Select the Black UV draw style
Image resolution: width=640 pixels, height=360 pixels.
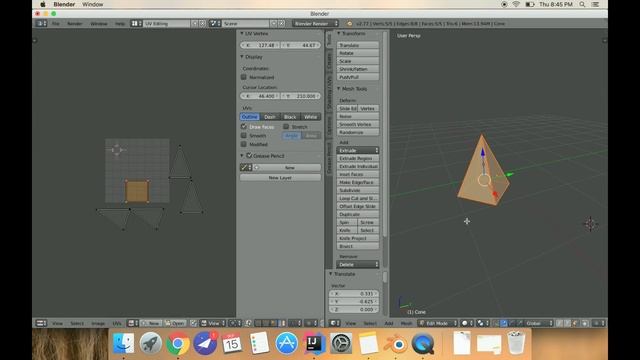[290, 117]
